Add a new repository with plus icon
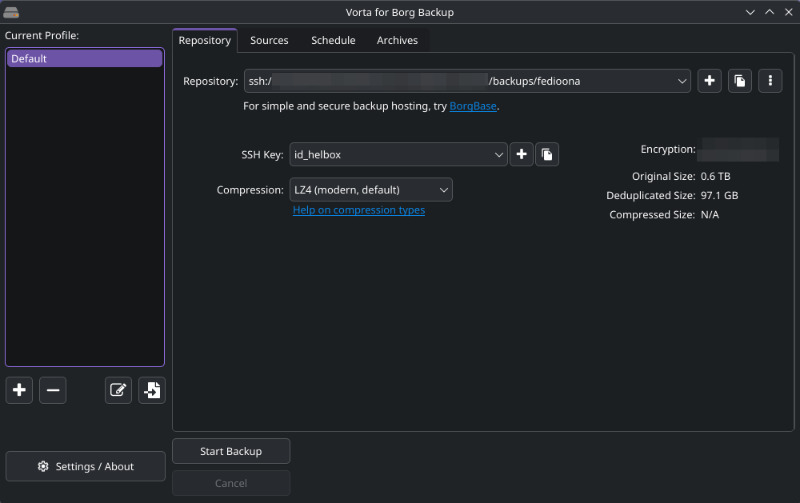Screen dimensions: 800x503 click(x=709, y=81)
